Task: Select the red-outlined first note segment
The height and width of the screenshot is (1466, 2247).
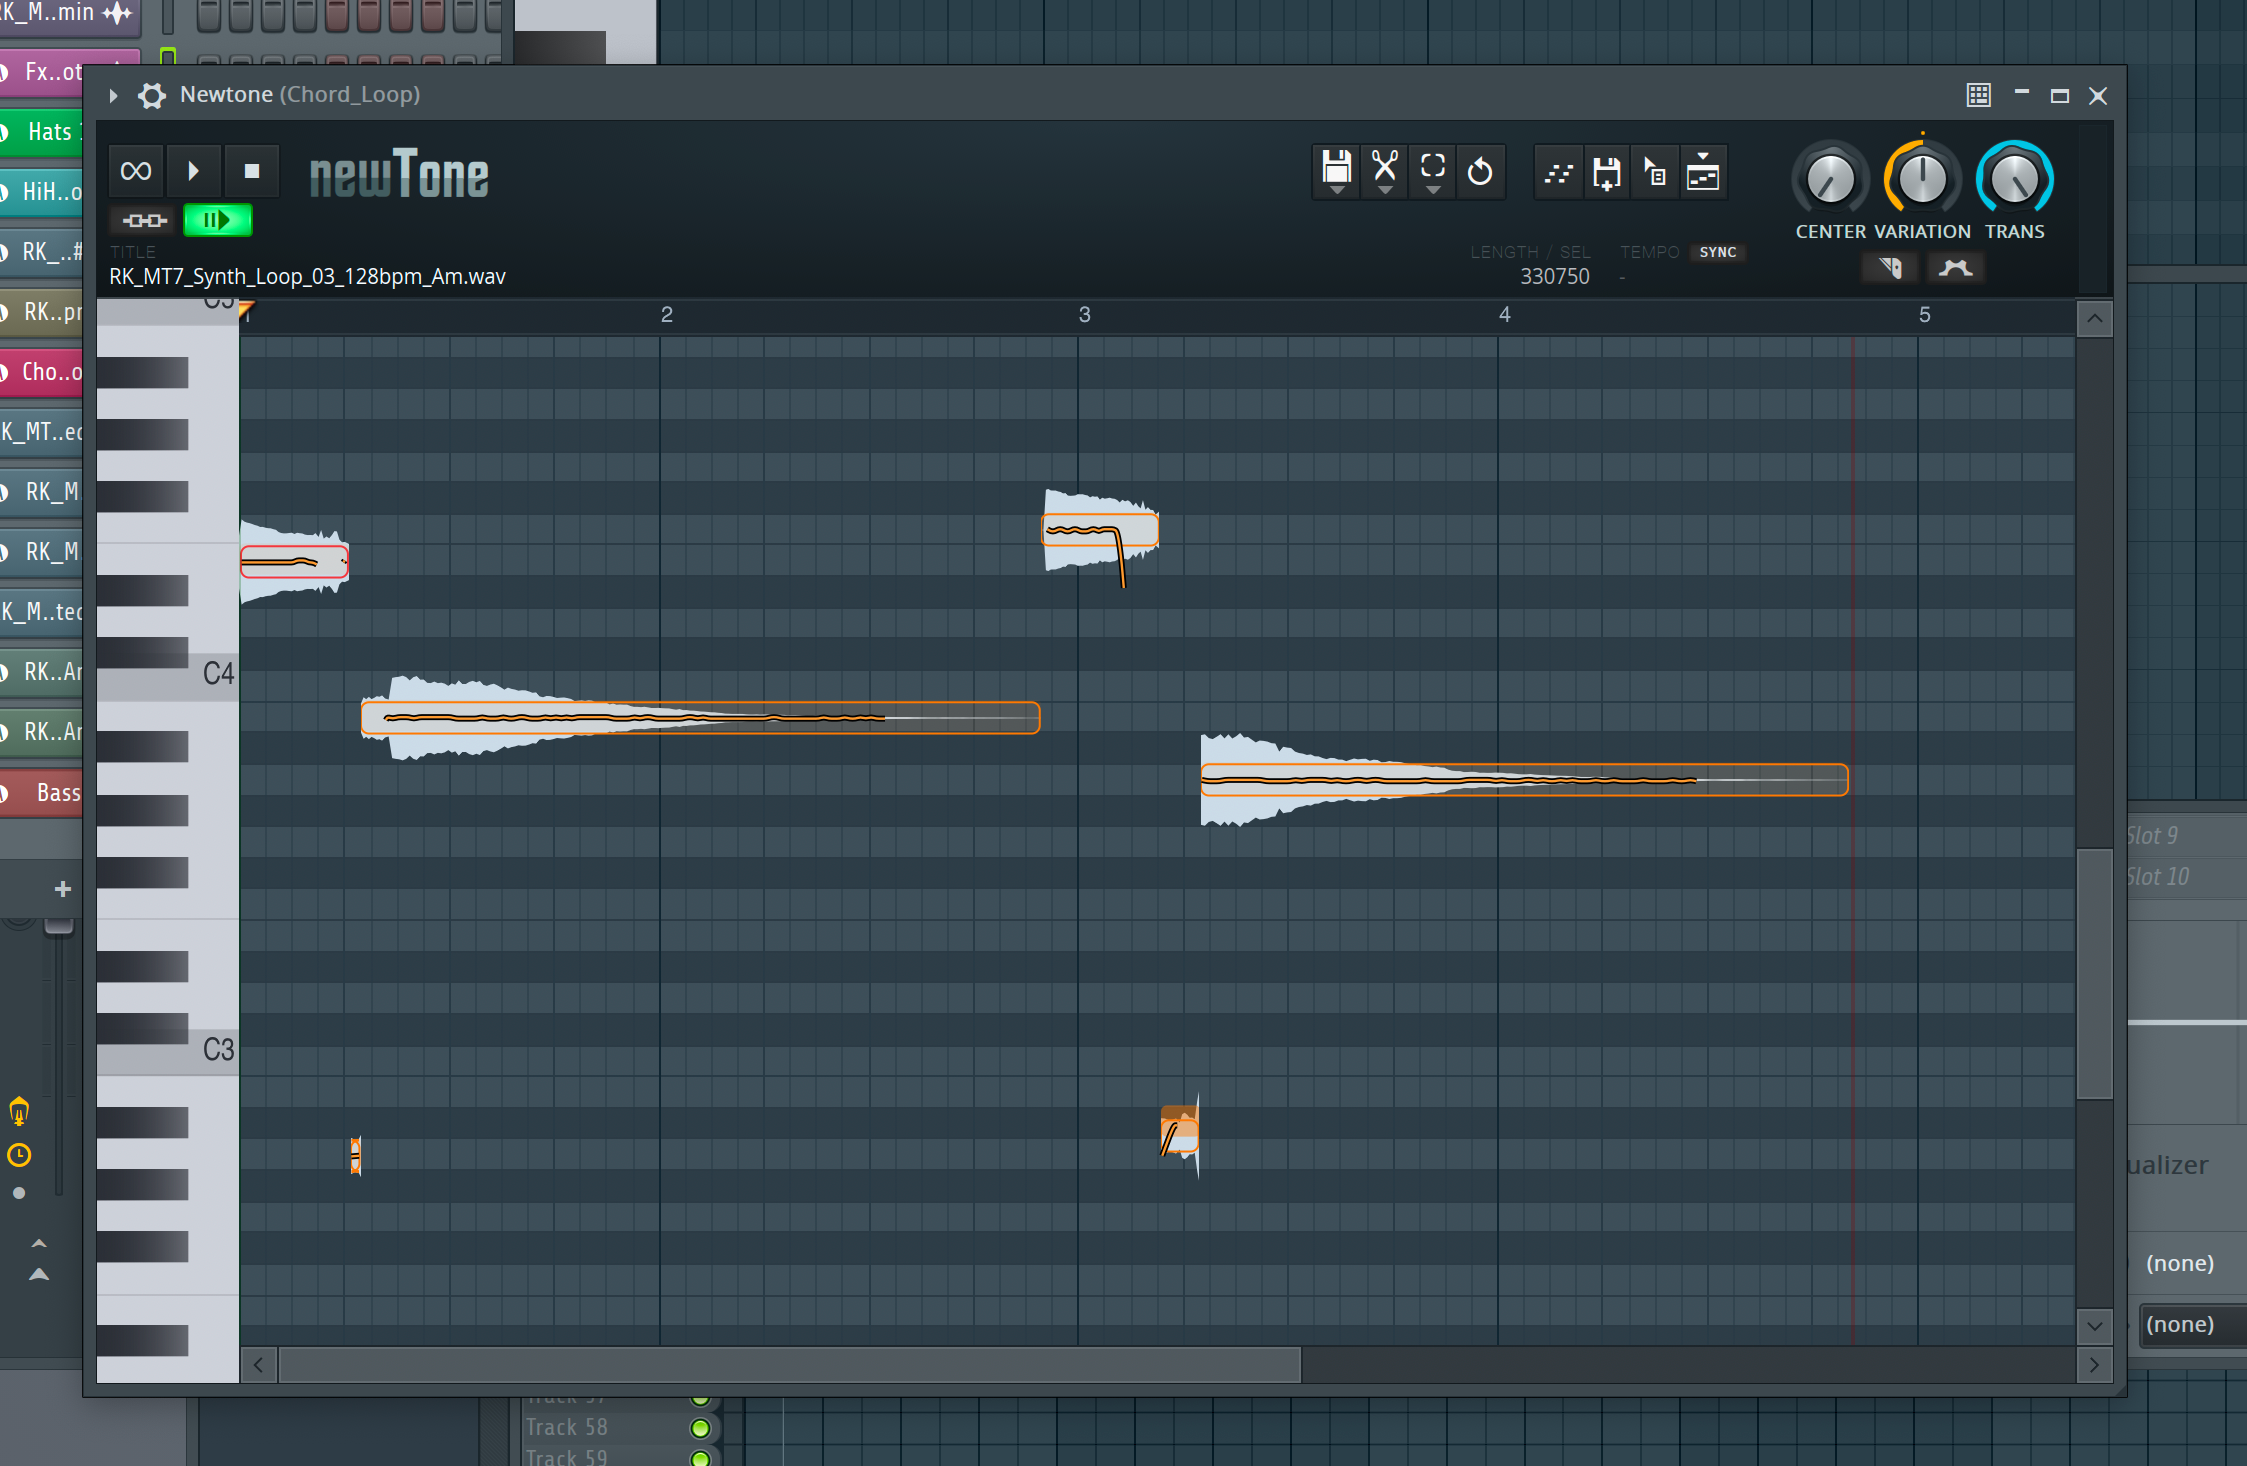Action: [x=294, y=562]
